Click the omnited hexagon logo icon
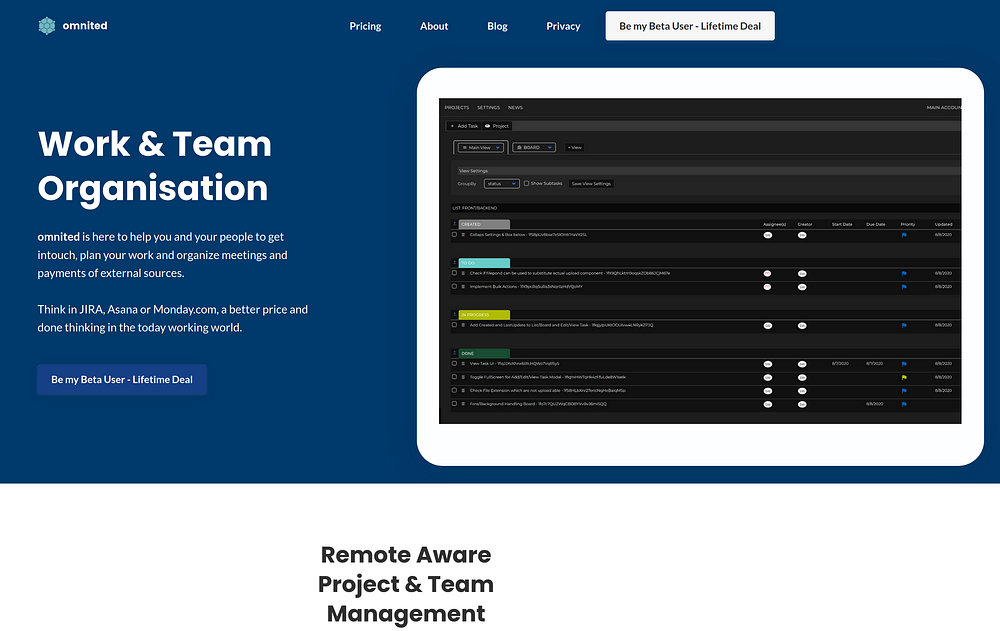Screen dimensions: 1000x631 click(x=47, y=26)
